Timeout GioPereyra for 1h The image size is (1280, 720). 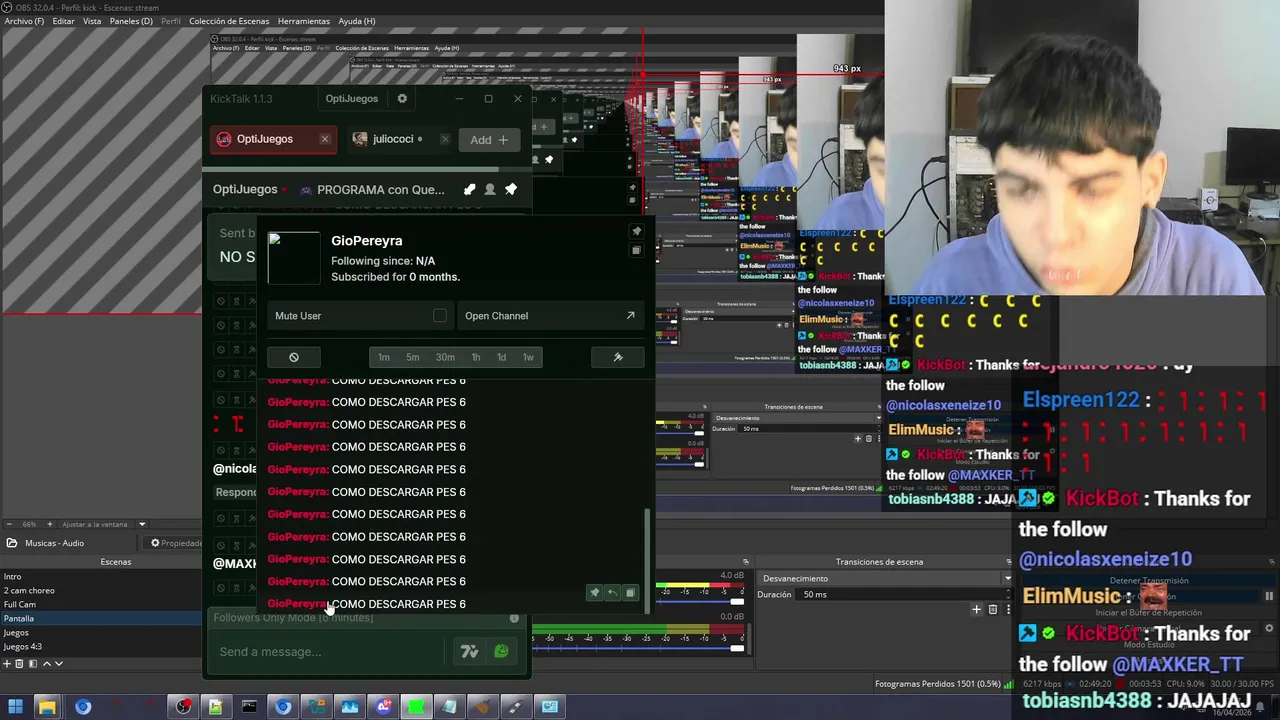476,357
